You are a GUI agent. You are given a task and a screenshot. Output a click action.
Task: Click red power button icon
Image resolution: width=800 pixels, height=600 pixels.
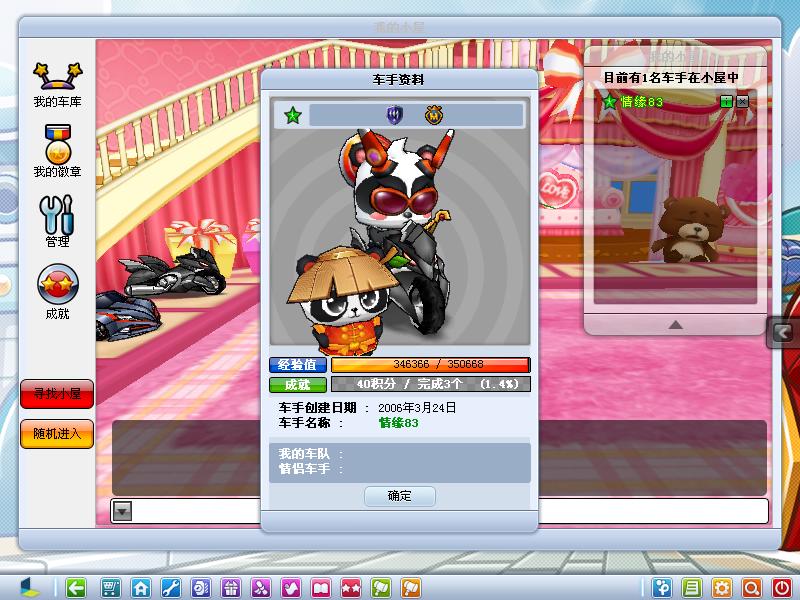pos(782,588)
